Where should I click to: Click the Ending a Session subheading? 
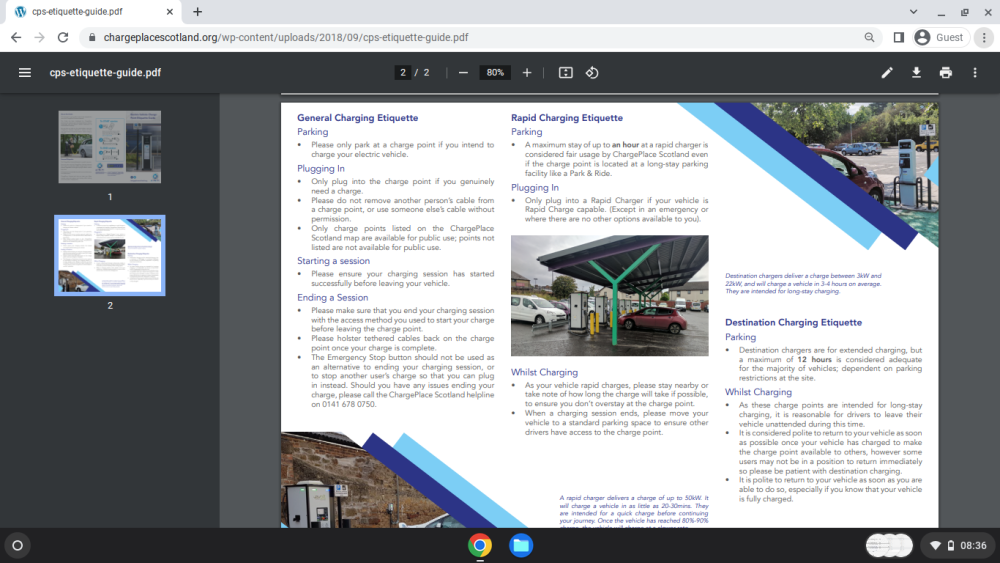(332, 298)
